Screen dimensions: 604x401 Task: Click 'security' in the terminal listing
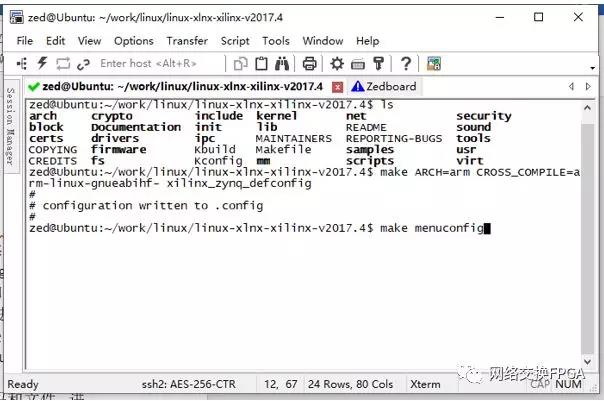484,116
